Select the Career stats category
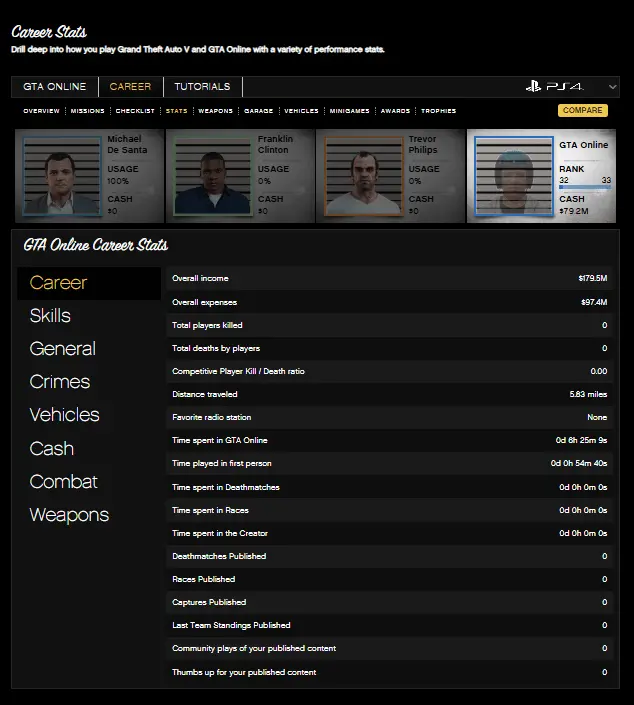Screen dimensions: 634x705 click(89, 283)
